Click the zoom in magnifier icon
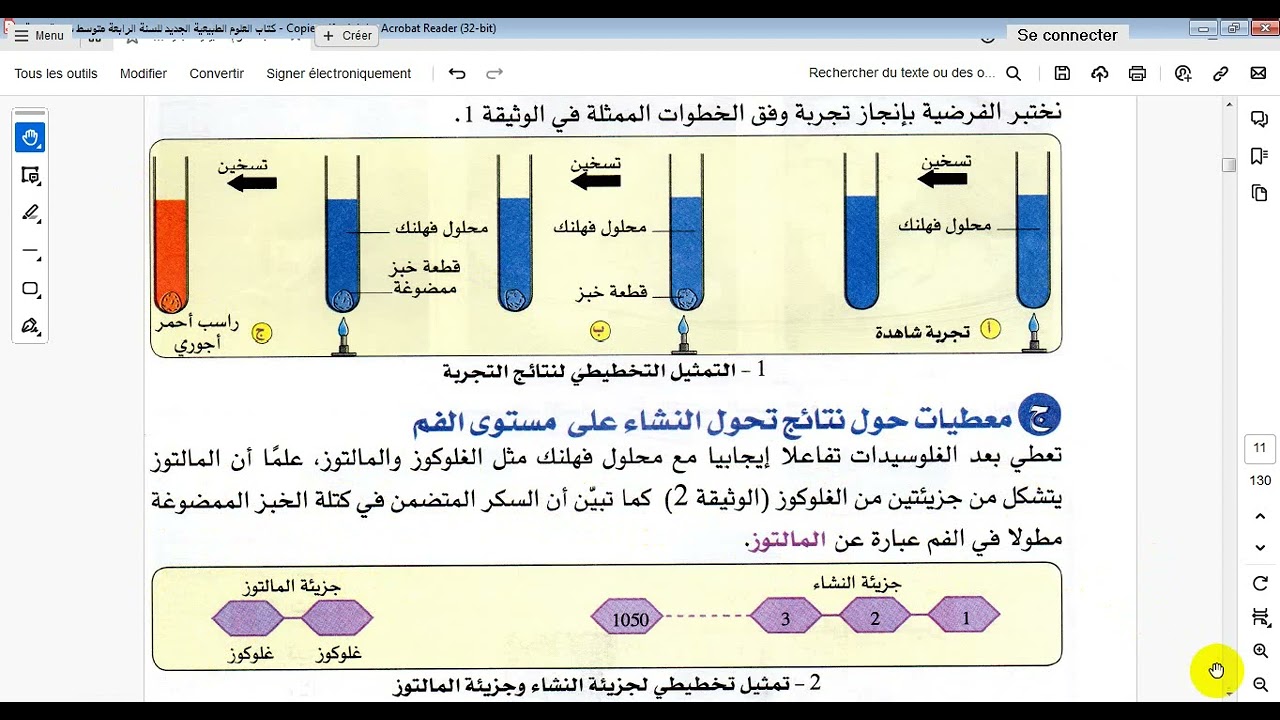The image size is (1280, 720). click(1260, 651)
